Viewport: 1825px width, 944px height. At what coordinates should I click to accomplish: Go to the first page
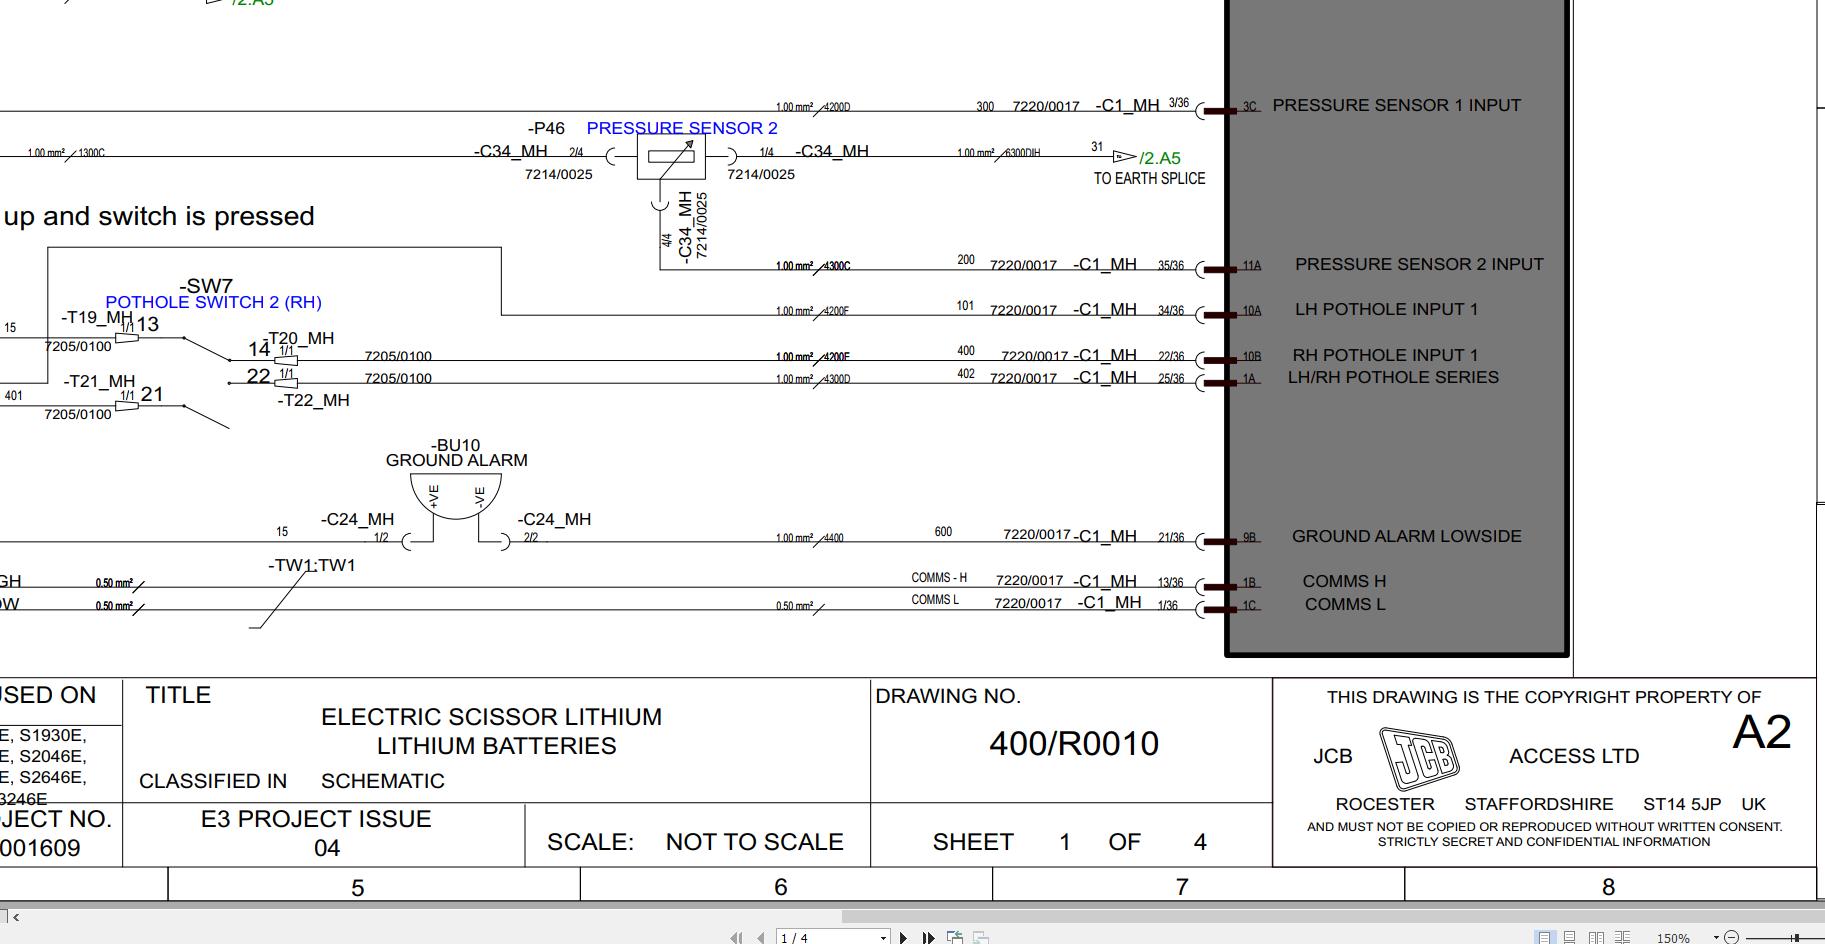pos(736,938)
